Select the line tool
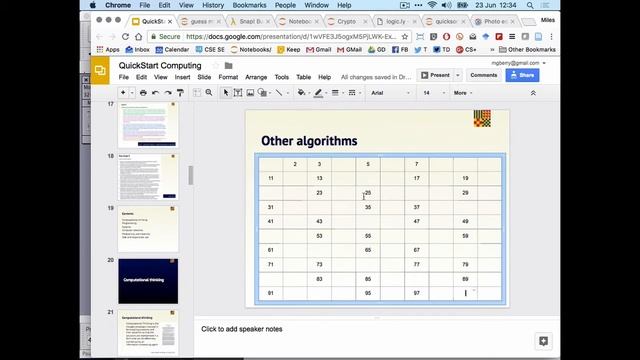The image size is (640, 360). 279,93
